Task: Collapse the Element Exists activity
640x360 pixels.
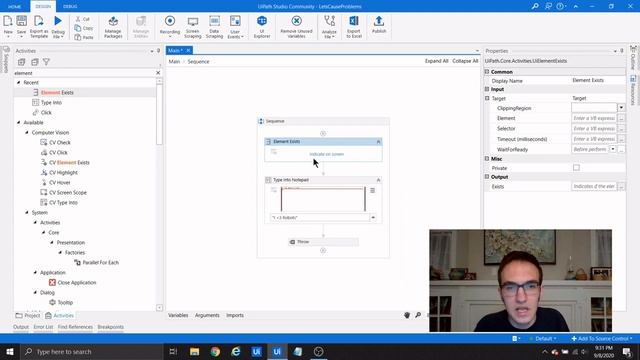Action: (x=378, y=142)
